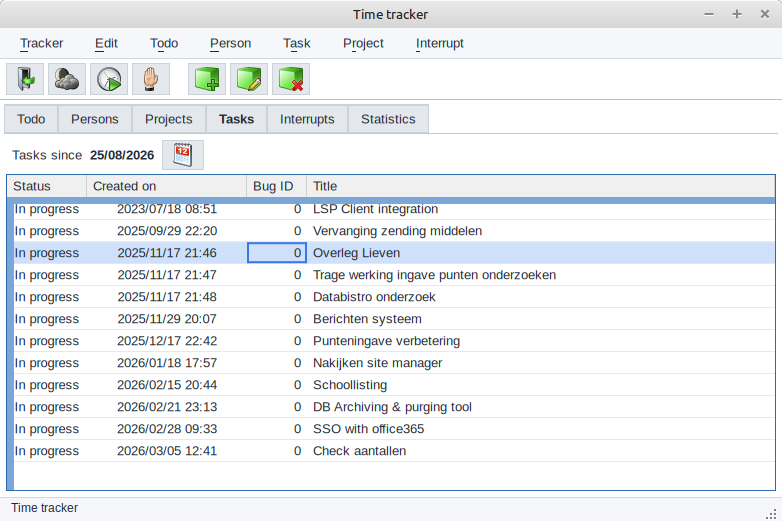Click the date 2023/07/18 08:51
Screen dimensions: 782x521
[x=167, y=209]
